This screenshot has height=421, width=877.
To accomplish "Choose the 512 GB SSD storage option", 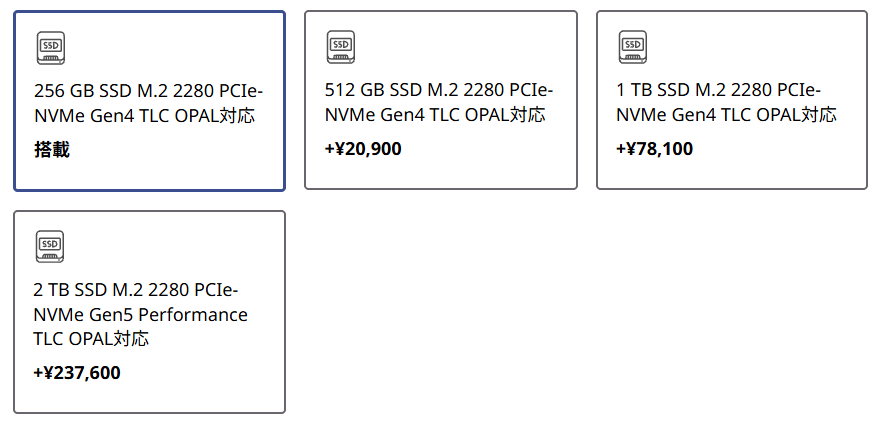I will pos(440,101).
